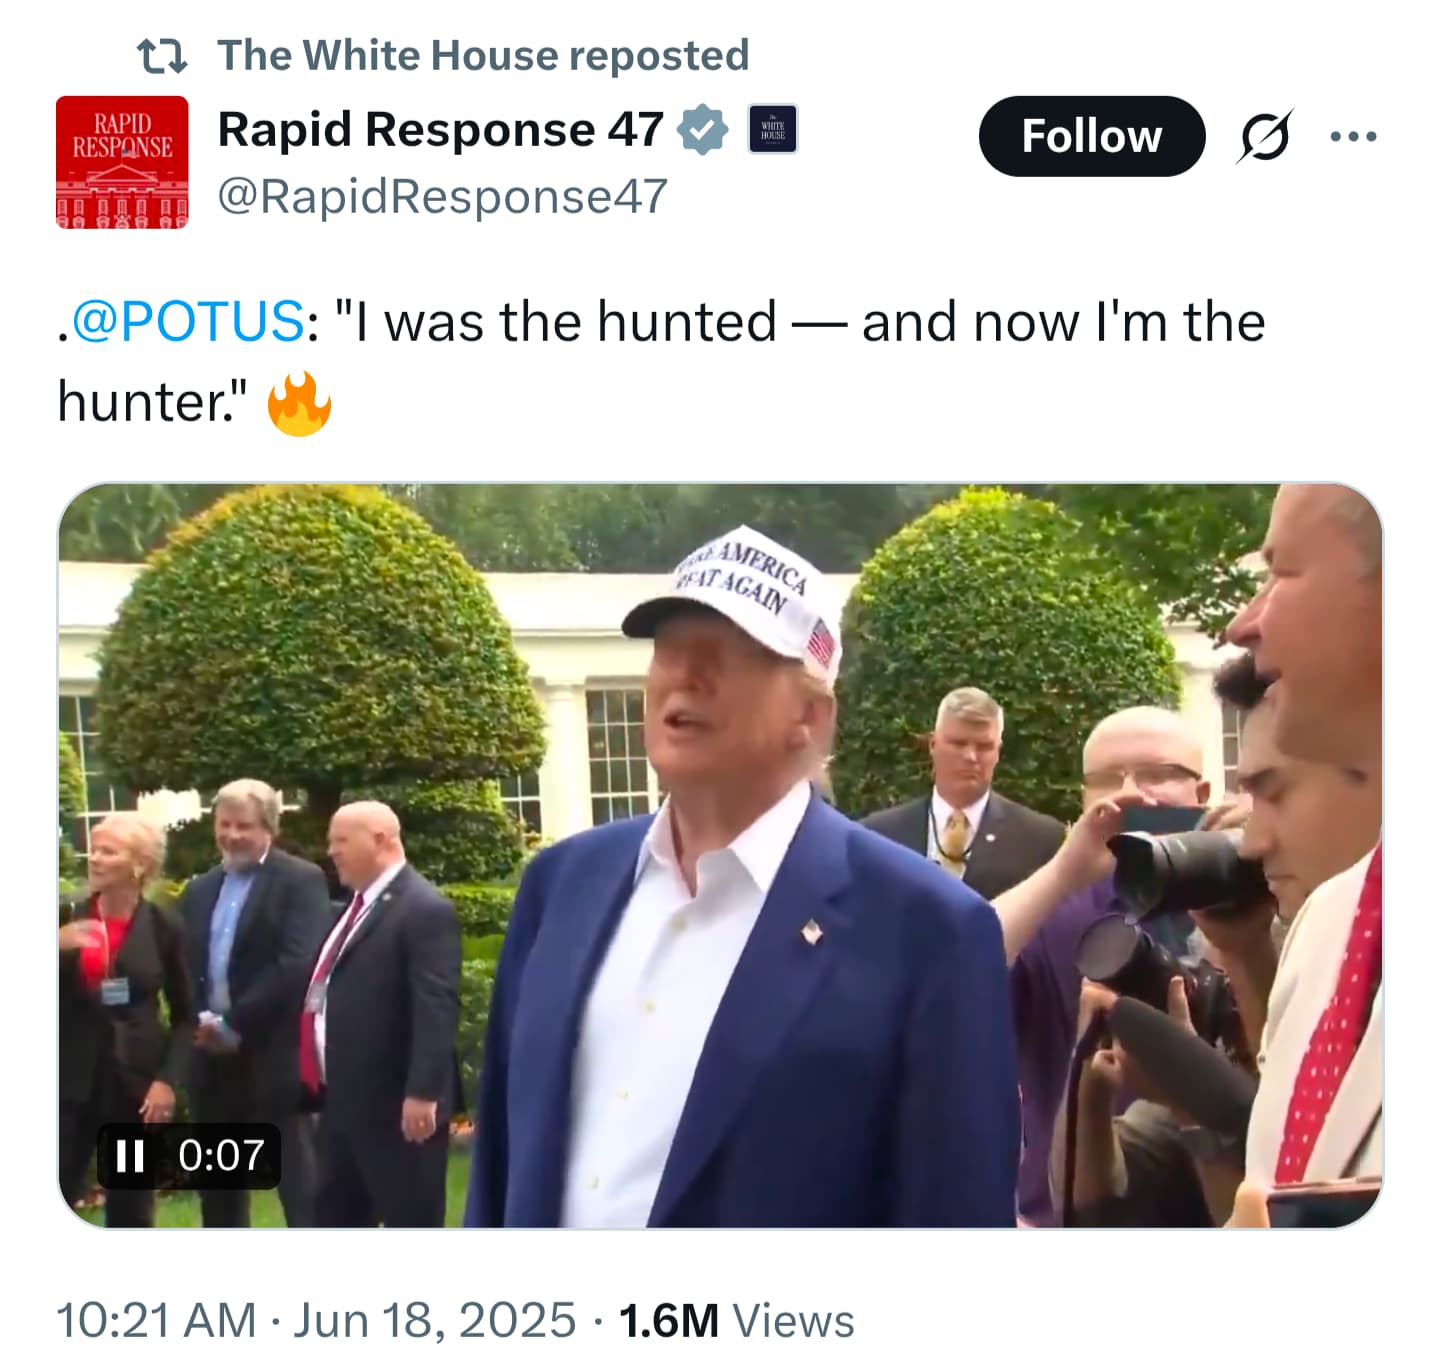Screen dimensions: 1440x1371
Task: Open the Grok slashed-circle icon
Action: pyautogui.click(x=1265, y=136)
